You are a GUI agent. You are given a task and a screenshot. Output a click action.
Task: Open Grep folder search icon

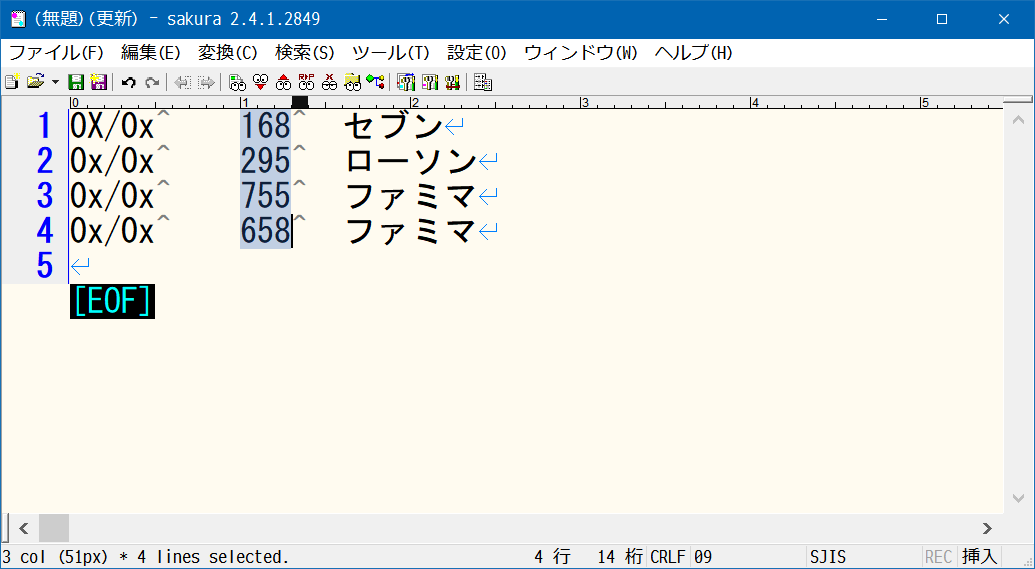point(352,82)
